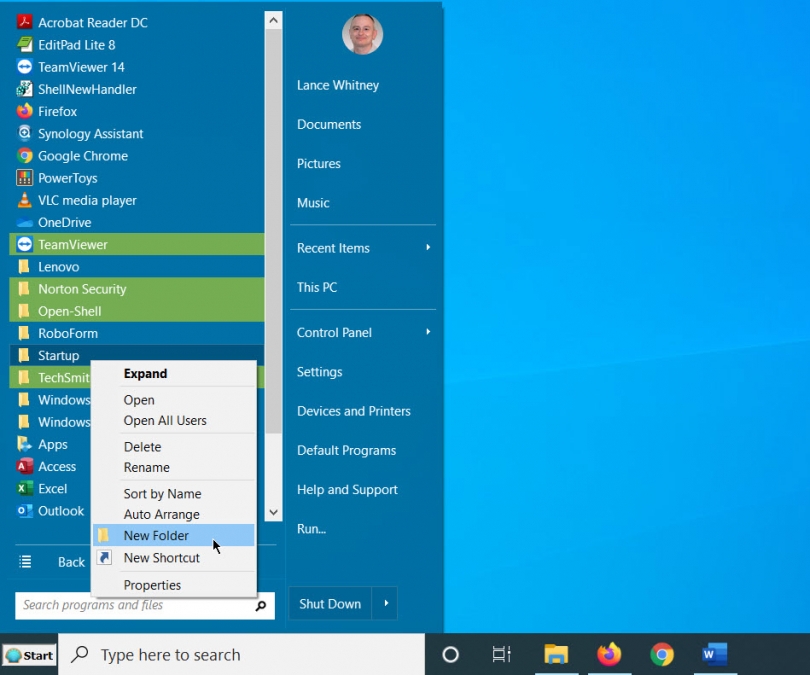Open Settings from Start menu
810x675 pixels.
coord(319,372)
